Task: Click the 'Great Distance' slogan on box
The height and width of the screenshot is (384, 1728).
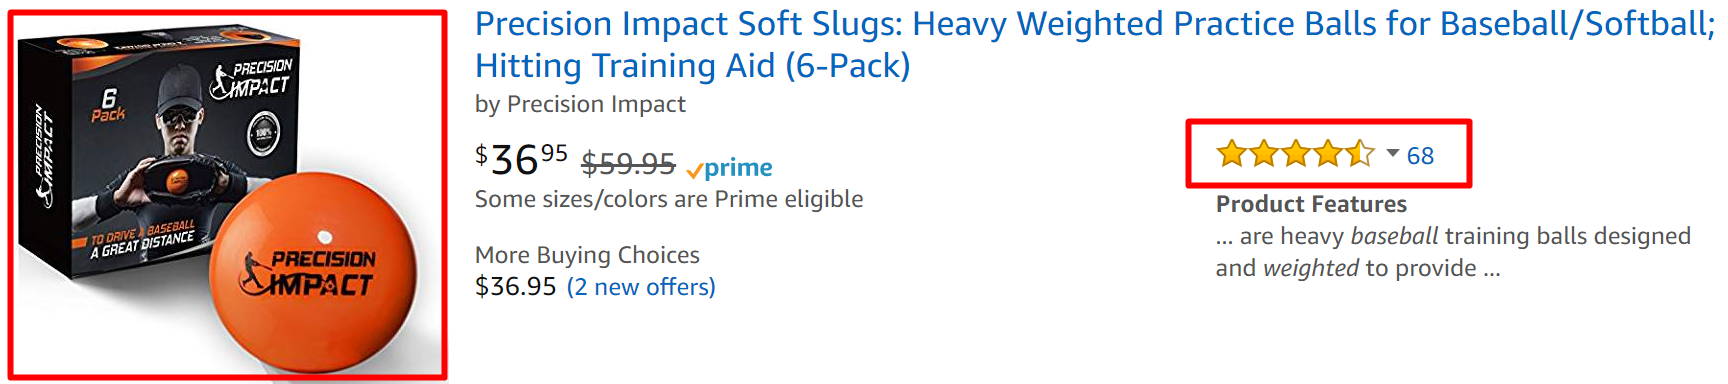Action: tap(141, 241)
